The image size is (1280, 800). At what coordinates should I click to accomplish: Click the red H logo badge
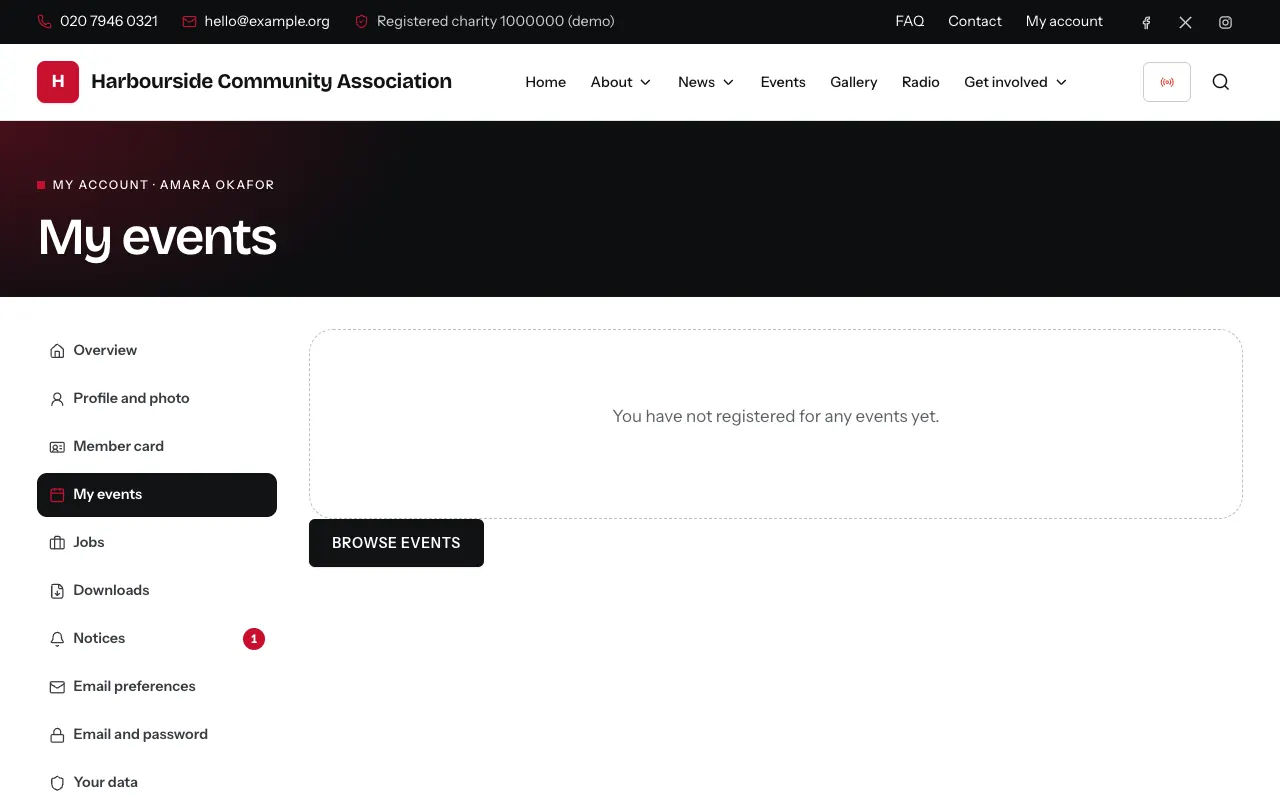point(58,82)
